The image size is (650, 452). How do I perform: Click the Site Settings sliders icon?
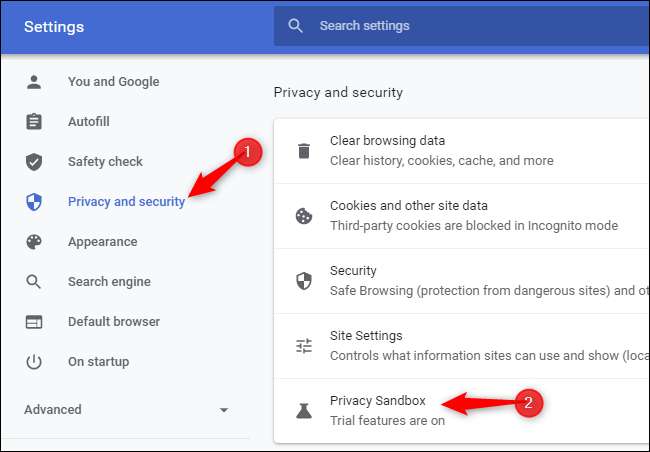(x=304, y=346)
